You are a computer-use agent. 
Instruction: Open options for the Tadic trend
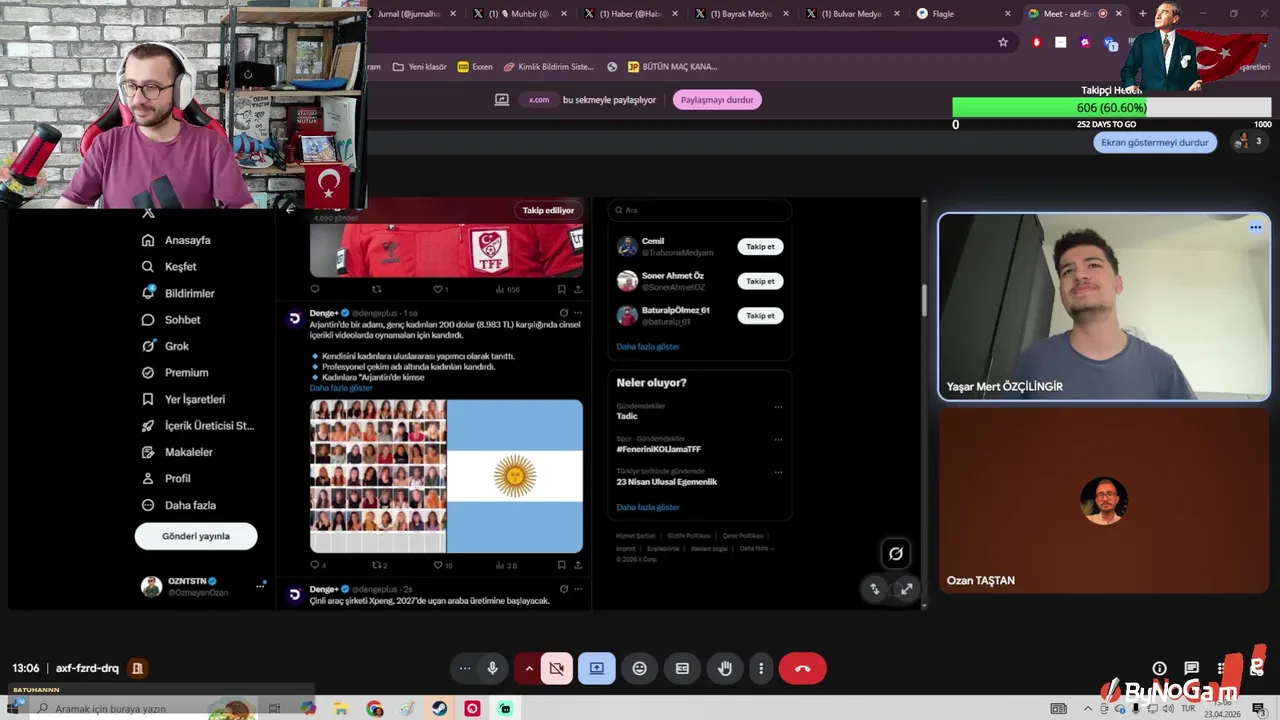[x=778, y=407]
